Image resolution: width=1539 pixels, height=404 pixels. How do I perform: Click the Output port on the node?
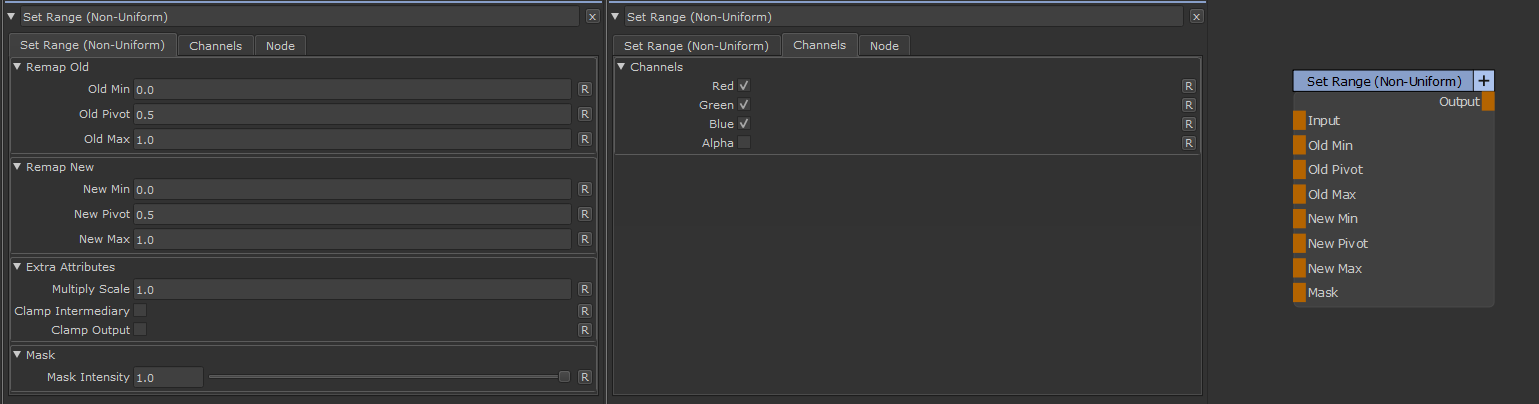1488,102
